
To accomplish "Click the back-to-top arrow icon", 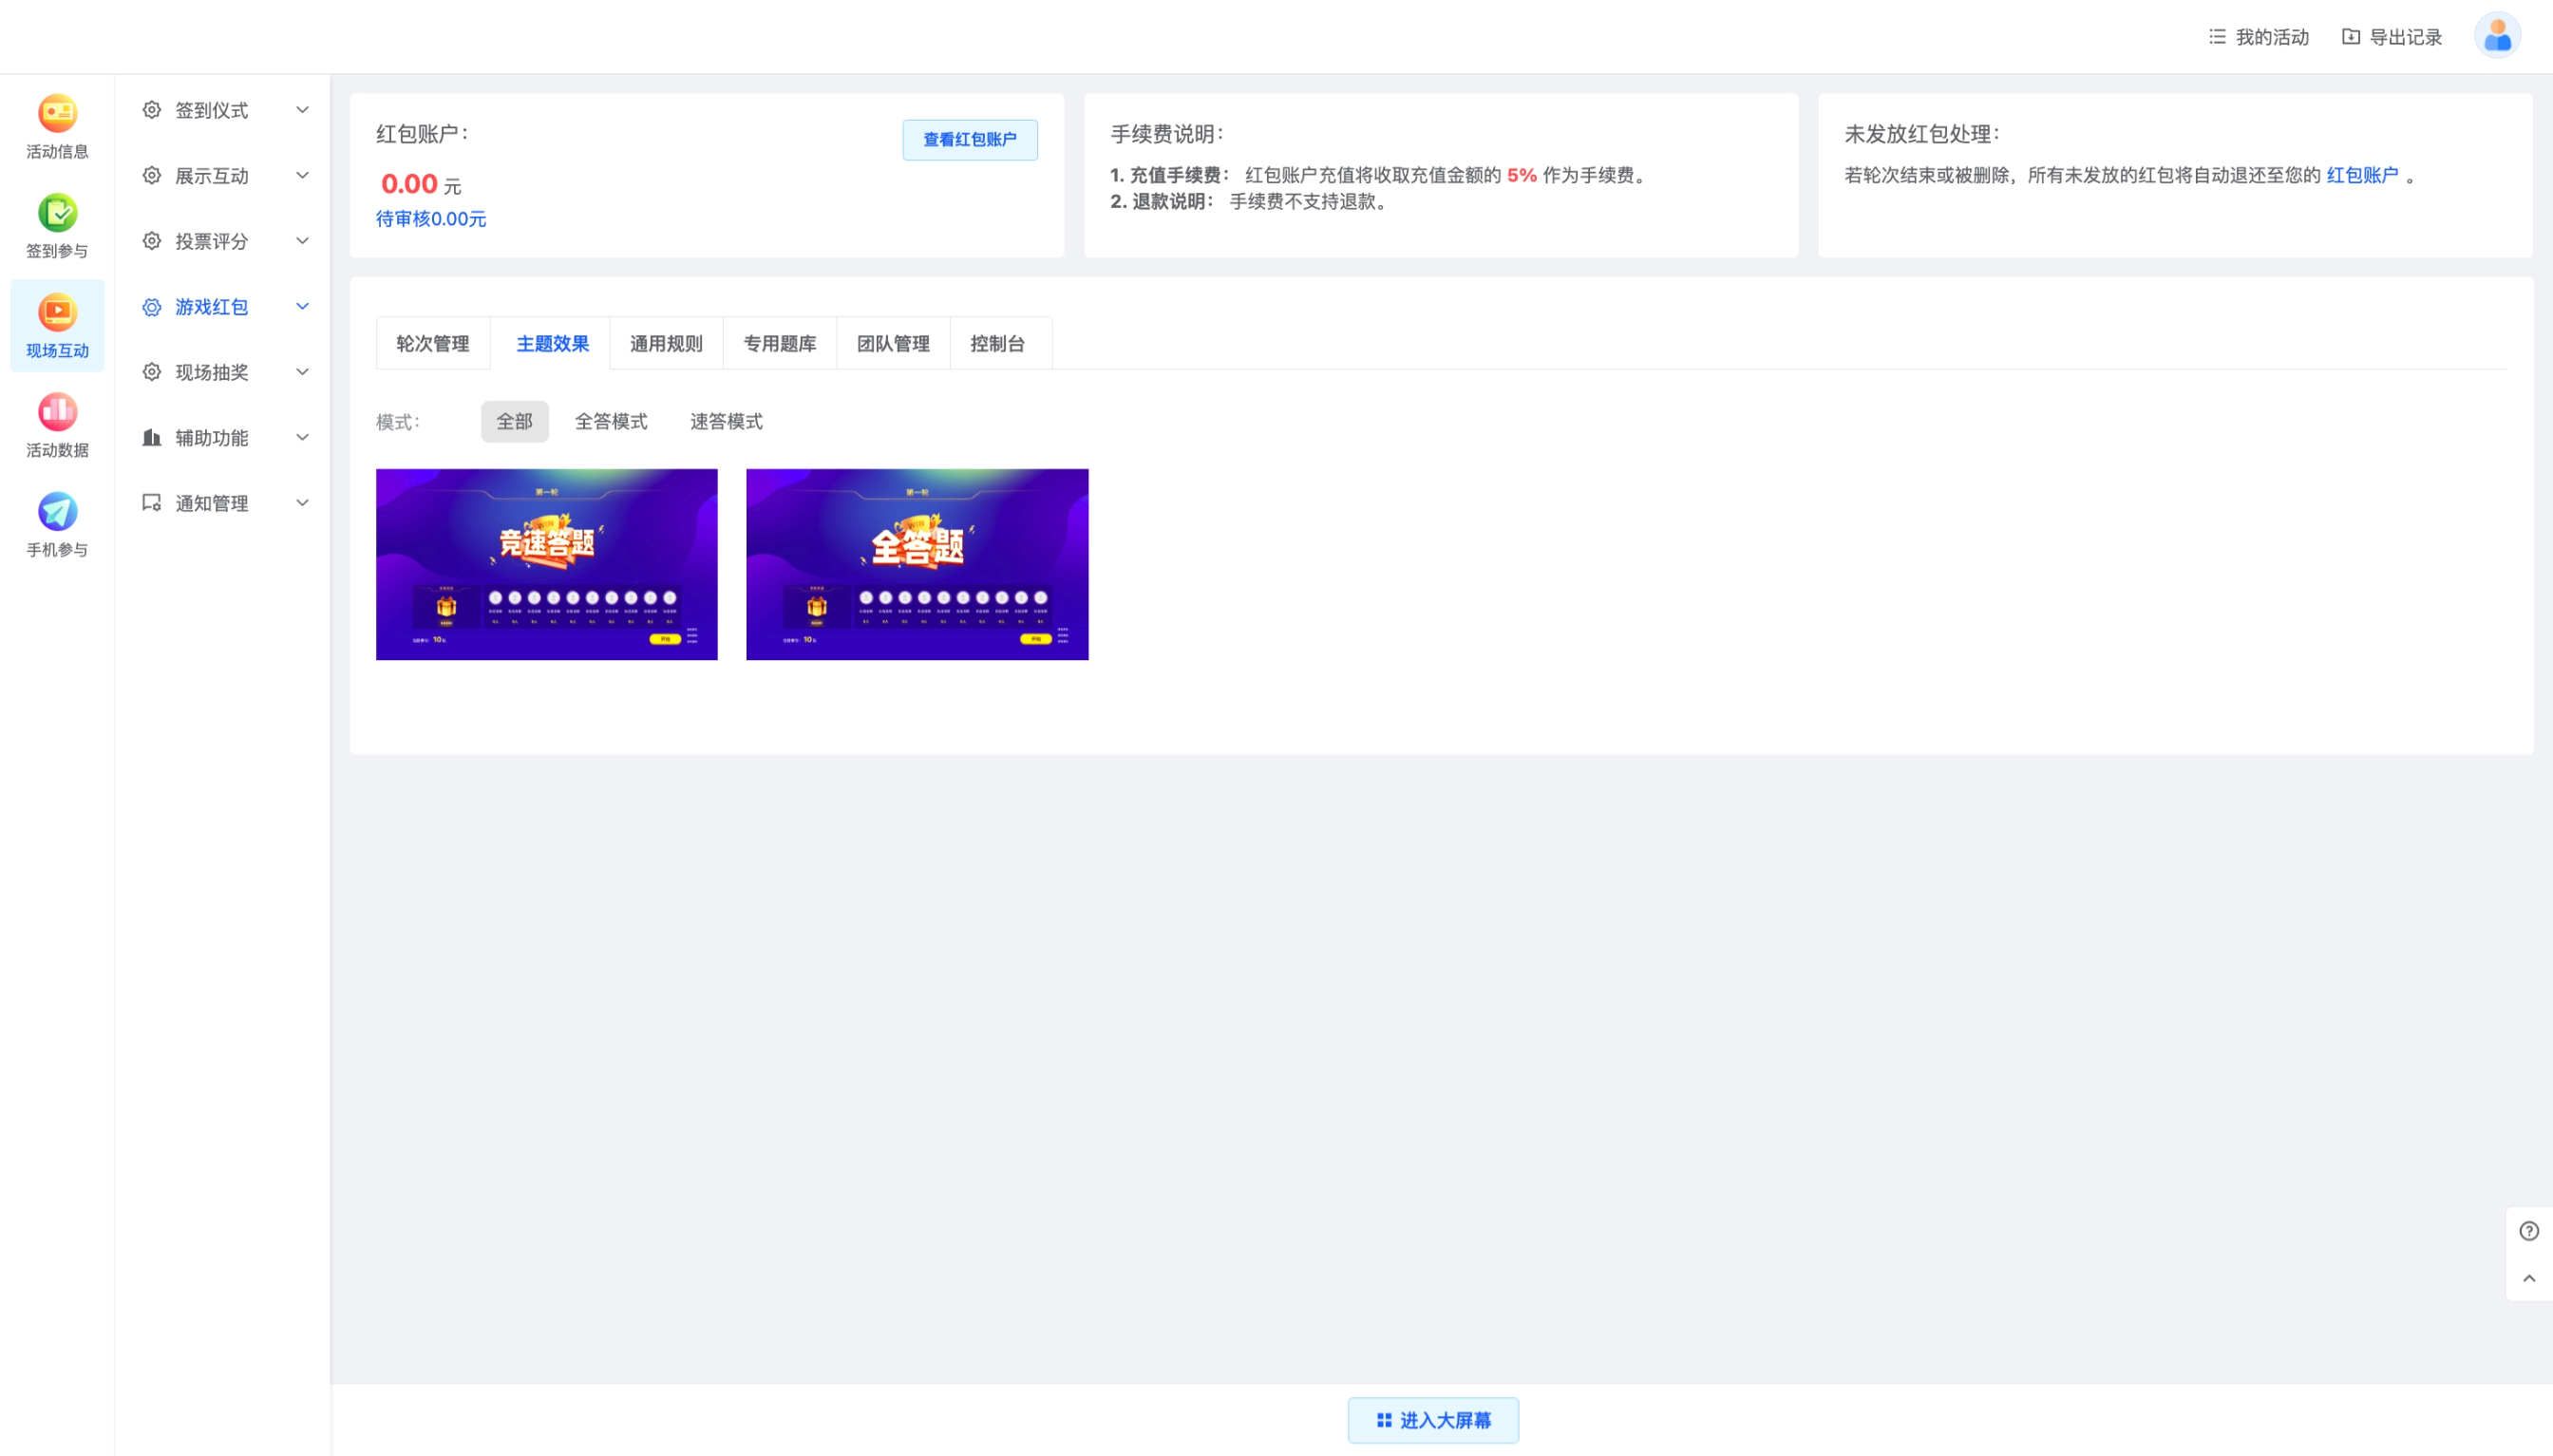I will coord(2528,1278).
